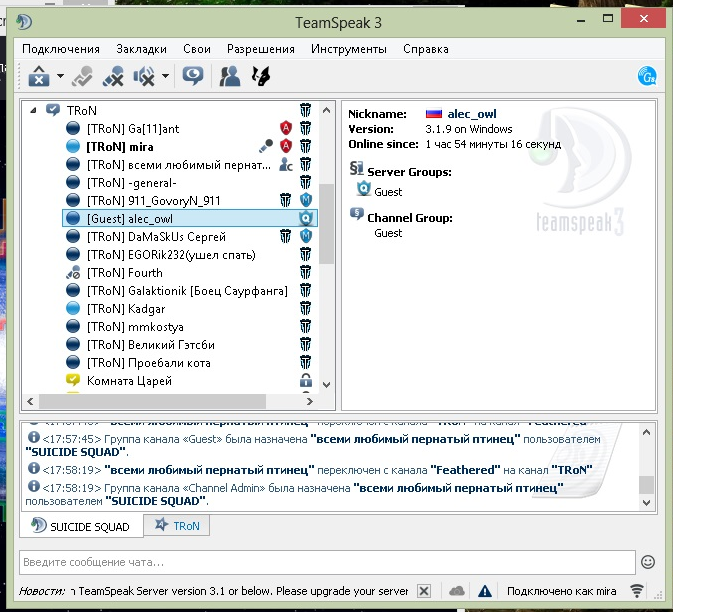Viewport: 703px width, 612px height.
Task: Toggle microphone mute in the toolbar
Action: click(x=113, y=76)
